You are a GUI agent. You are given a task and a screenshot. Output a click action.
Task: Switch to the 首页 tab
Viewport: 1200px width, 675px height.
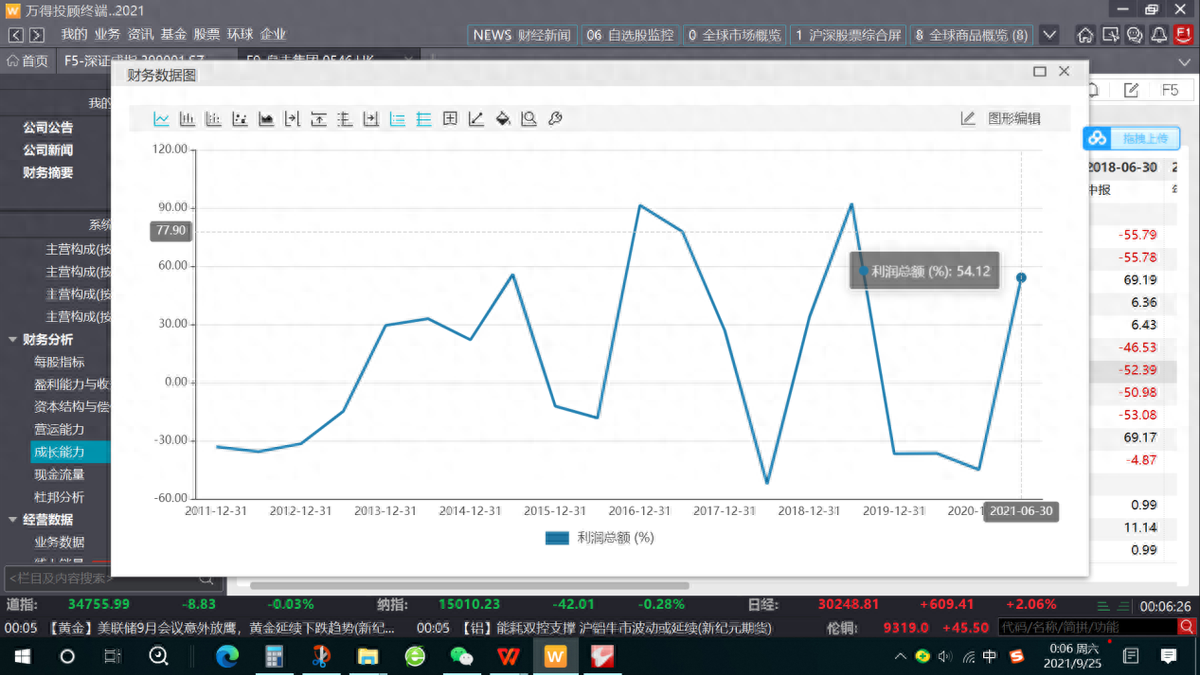27,61
